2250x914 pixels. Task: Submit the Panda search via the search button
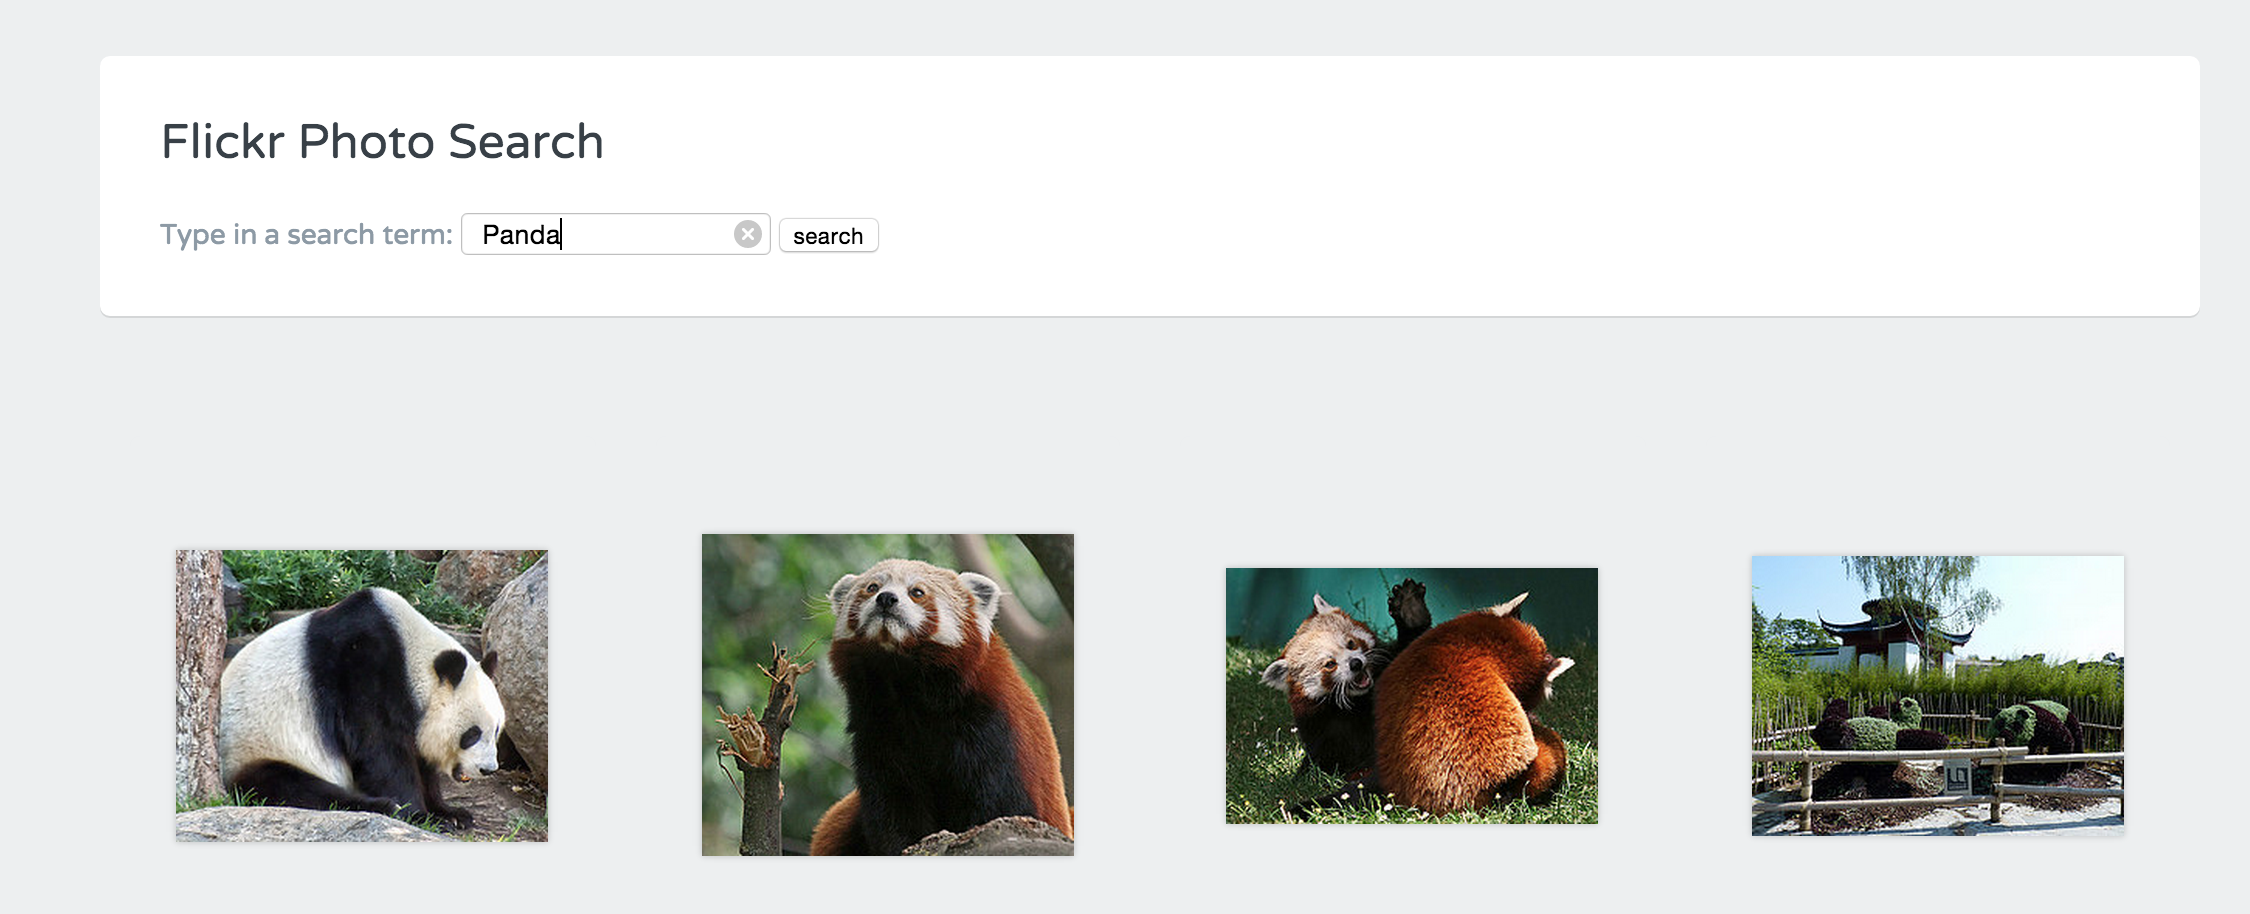coord(828,235)
